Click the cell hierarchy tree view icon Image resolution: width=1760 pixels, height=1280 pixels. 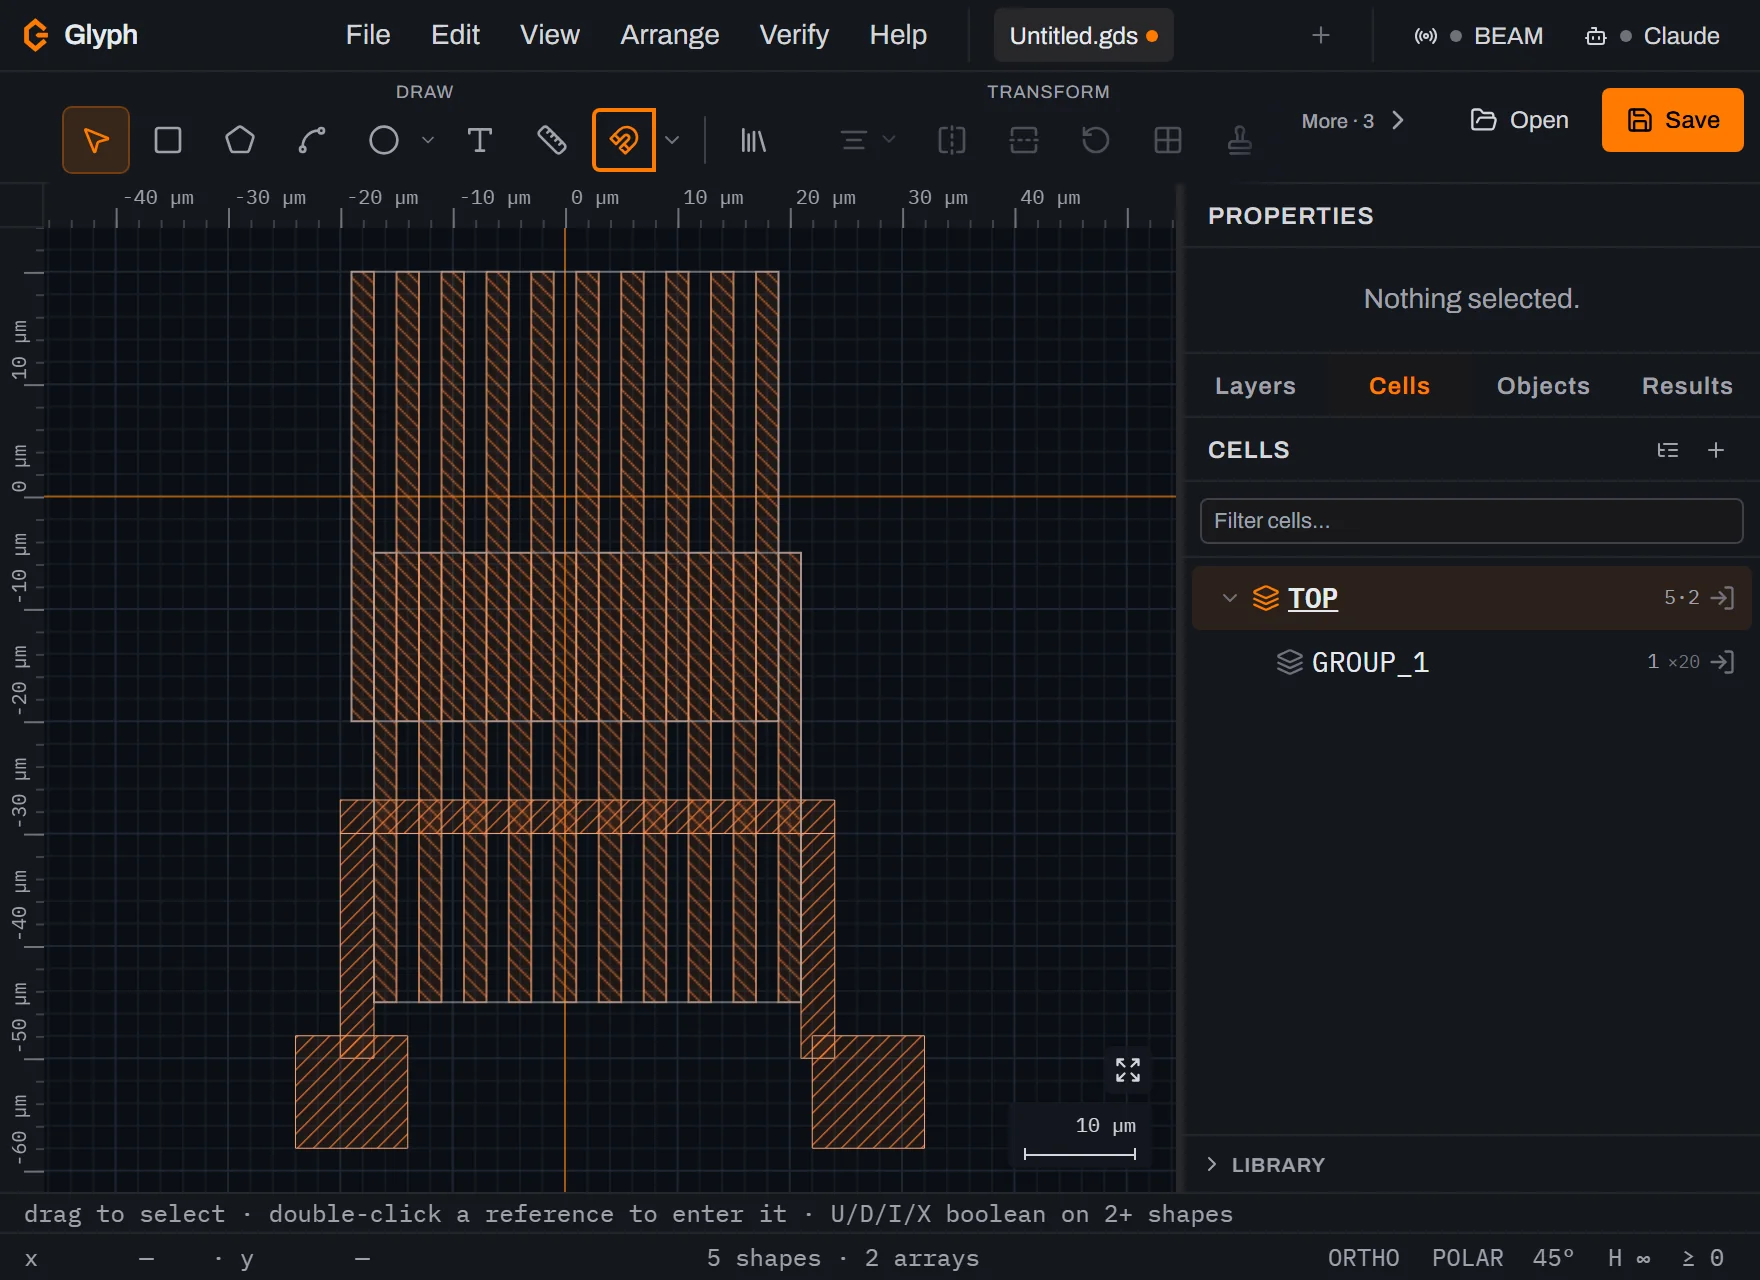(x=1668, y=450)
